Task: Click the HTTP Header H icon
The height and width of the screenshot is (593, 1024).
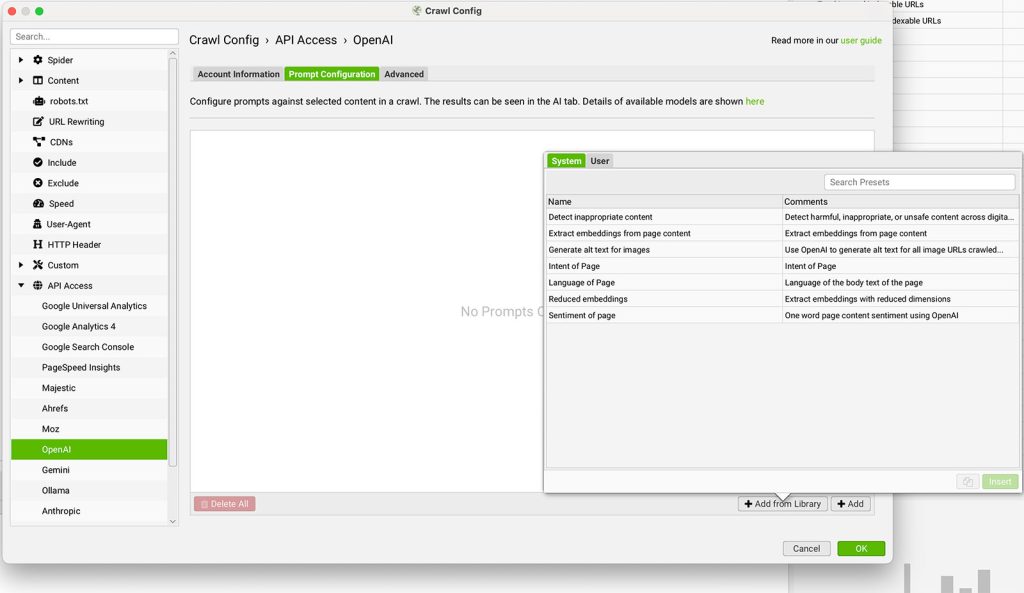Action: [38, 244]
